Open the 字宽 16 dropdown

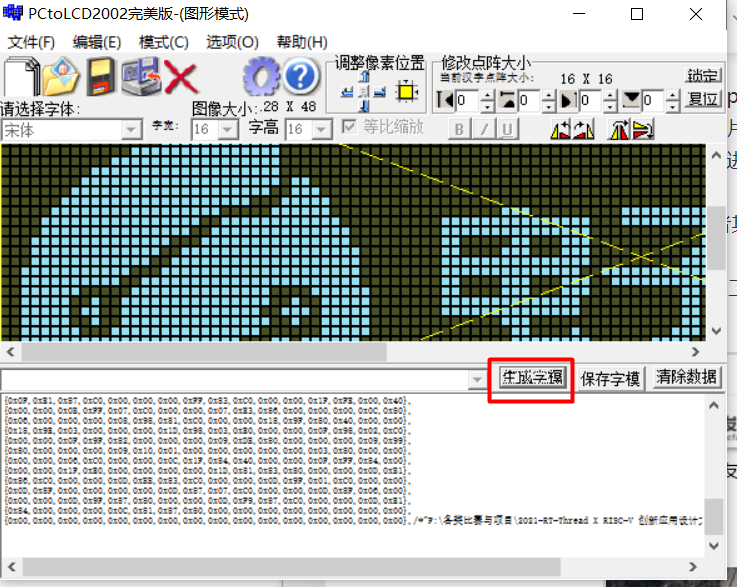pyautogui.click(x=228, y=129)
